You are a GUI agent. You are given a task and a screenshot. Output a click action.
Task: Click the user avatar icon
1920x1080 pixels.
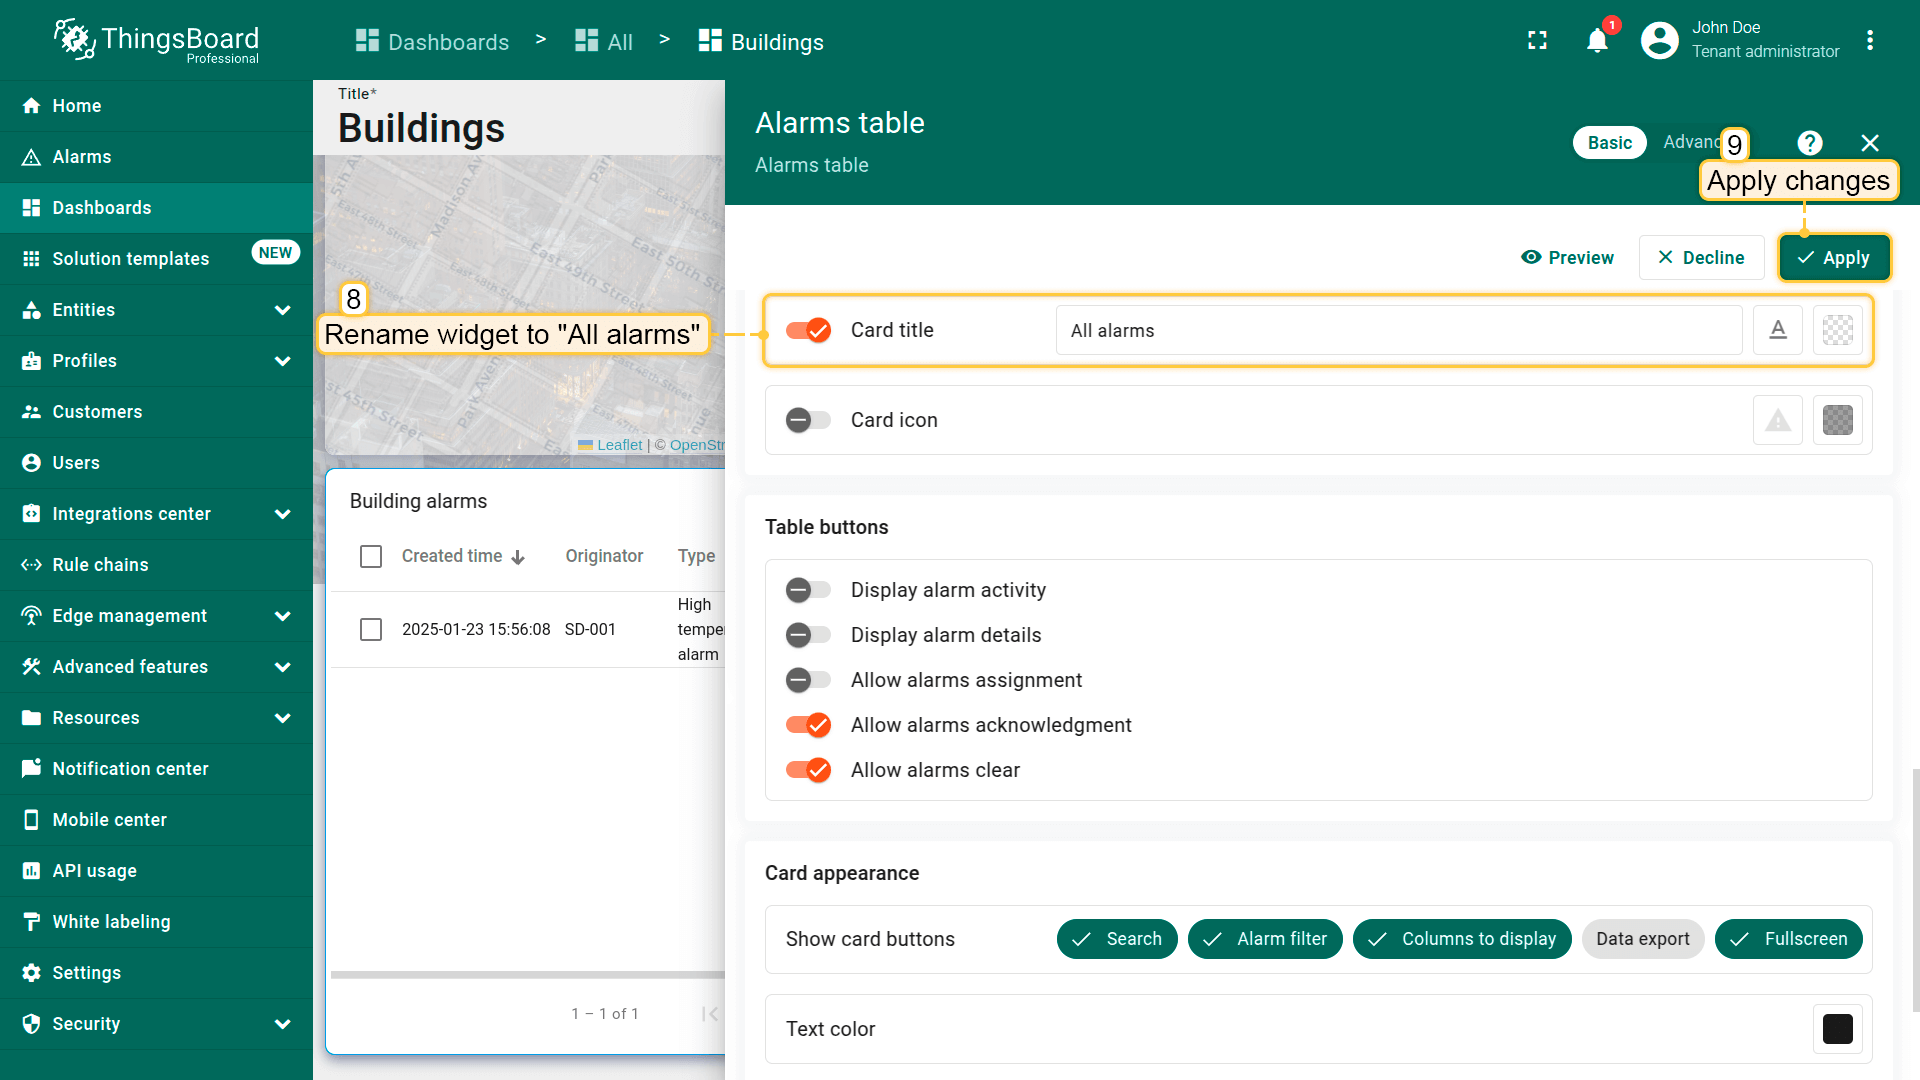point(1659,41)
